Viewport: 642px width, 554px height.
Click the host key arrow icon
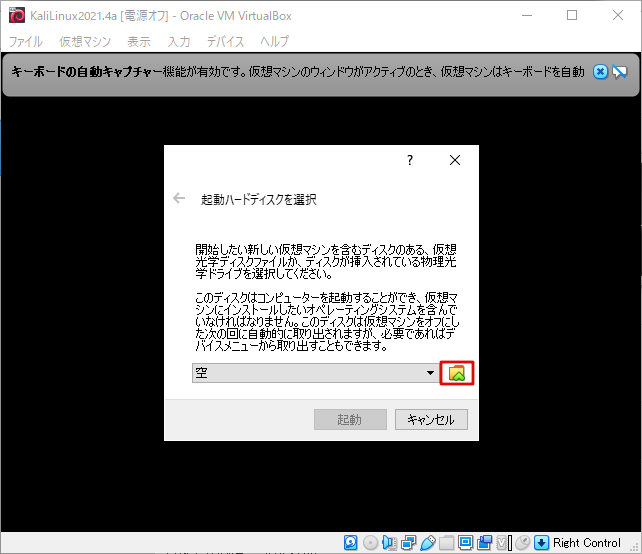coord(541,543)
